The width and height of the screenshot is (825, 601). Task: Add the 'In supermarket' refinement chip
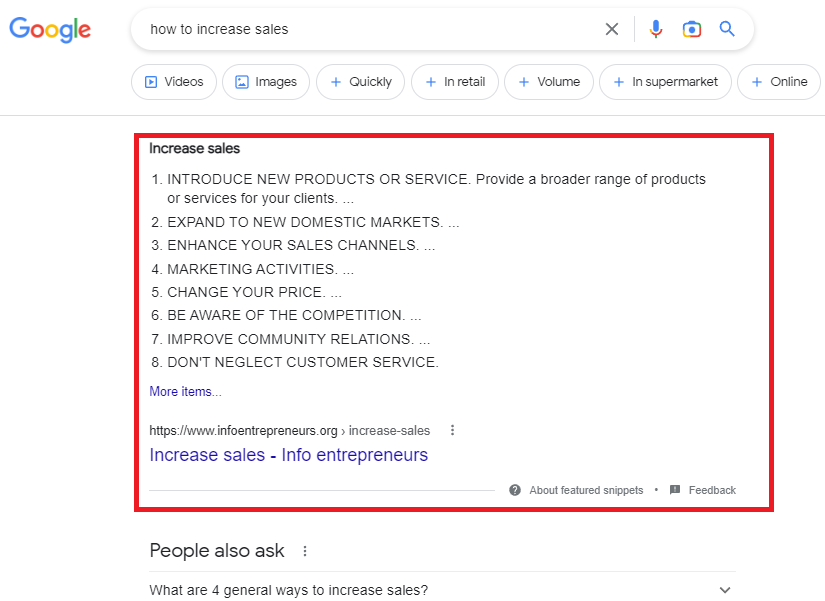[x=665, y=82]
